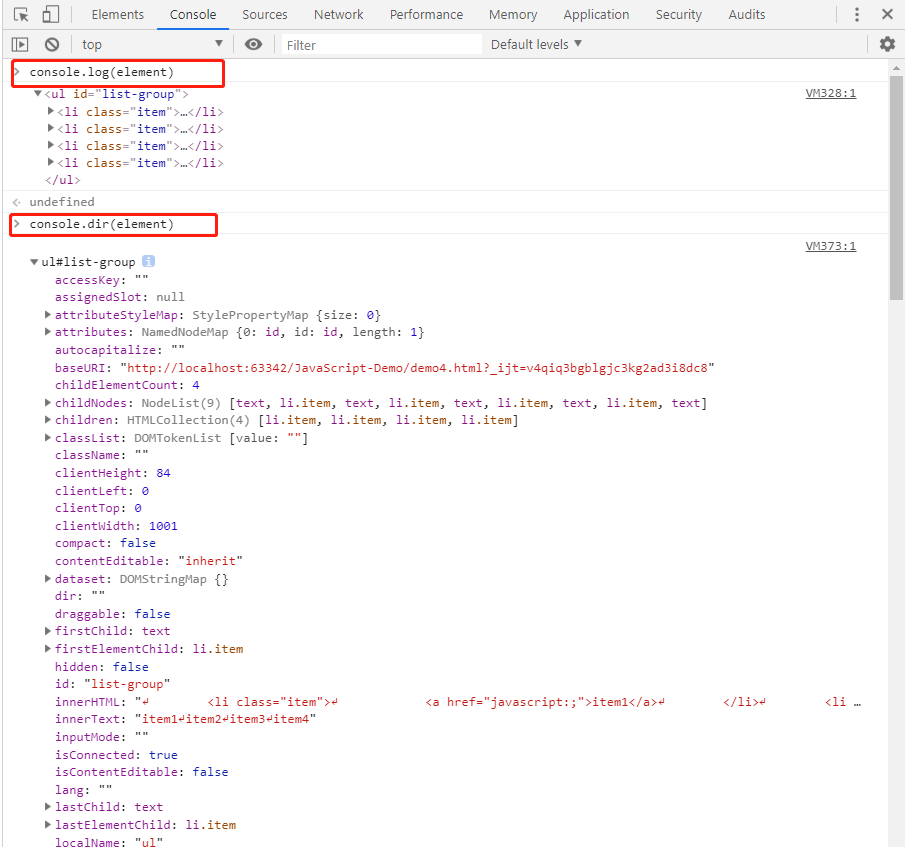Viewport: 905px width, 847px height.
Task: Open the Default levels dropdown
Action: (536, 44)
